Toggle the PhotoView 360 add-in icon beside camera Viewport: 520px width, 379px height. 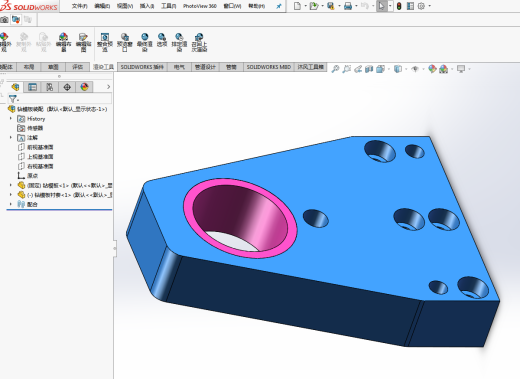click(x=16, y=20)
